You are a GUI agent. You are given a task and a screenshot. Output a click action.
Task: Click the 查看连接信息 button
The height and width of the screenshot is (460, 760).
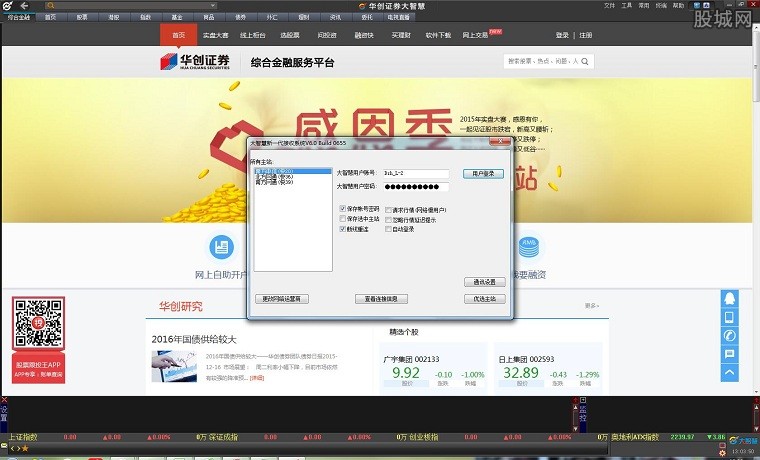380,298
